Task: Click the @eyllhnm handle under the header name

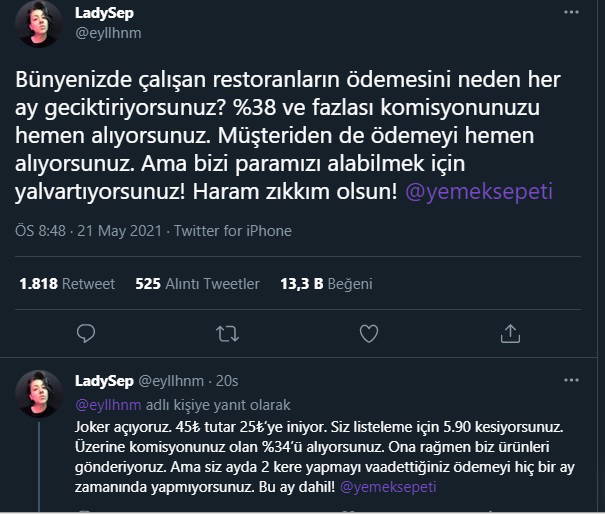Action: (110, 32)
